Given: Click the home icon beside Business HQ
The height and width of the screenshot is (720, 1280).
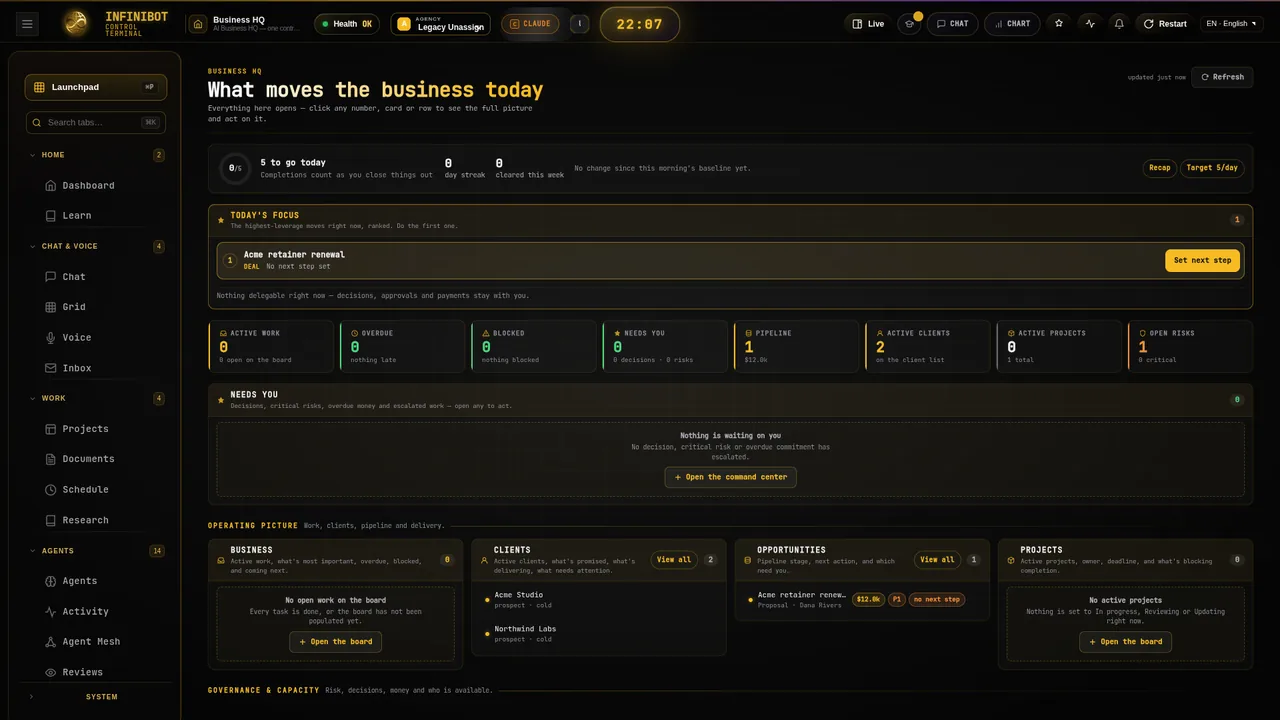Looking at the screenshot, I should [x=198, y=24].
